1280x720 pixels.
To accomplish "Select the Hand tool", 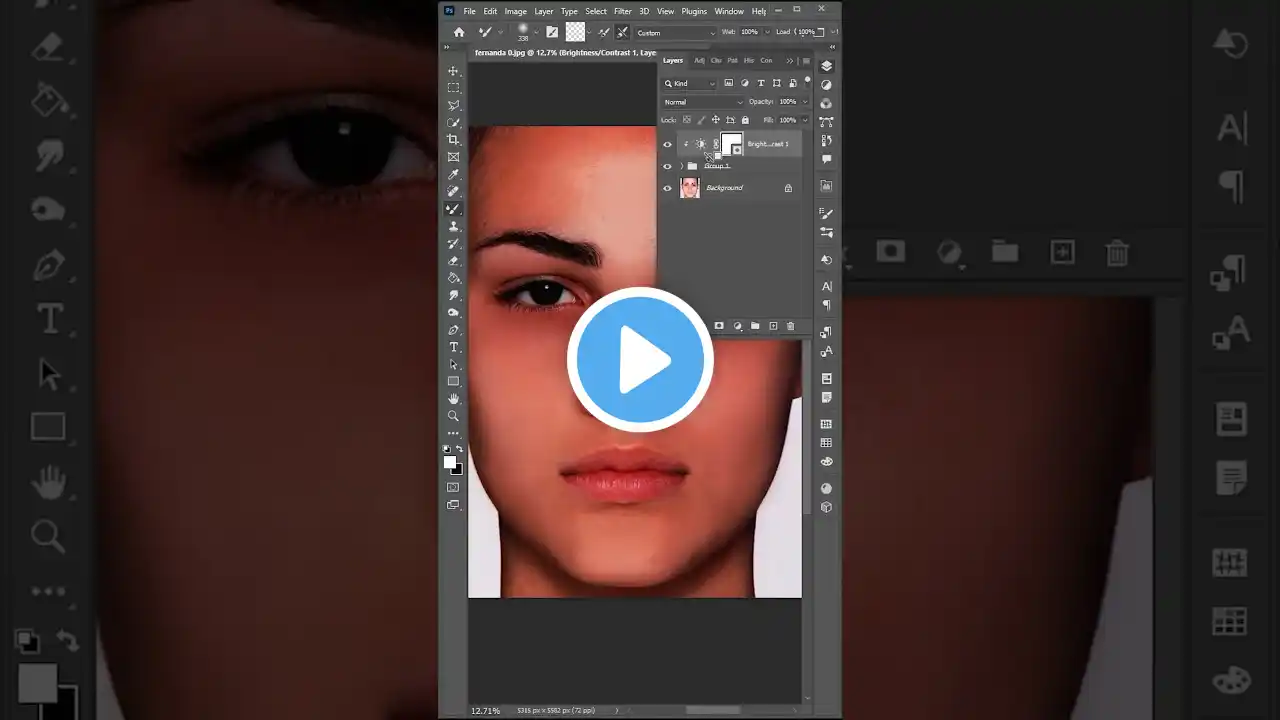I will point(453,399).
